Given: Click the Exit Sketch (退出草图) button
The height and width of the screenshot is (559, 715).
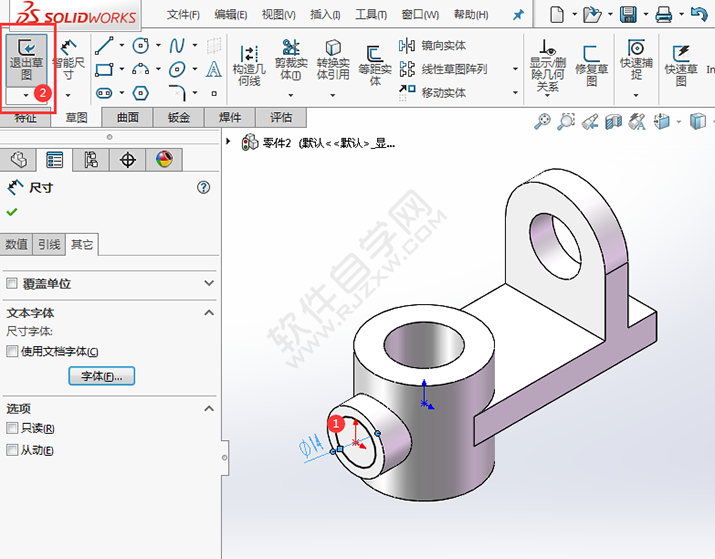Looking at the screenshot, I should 26,61.
